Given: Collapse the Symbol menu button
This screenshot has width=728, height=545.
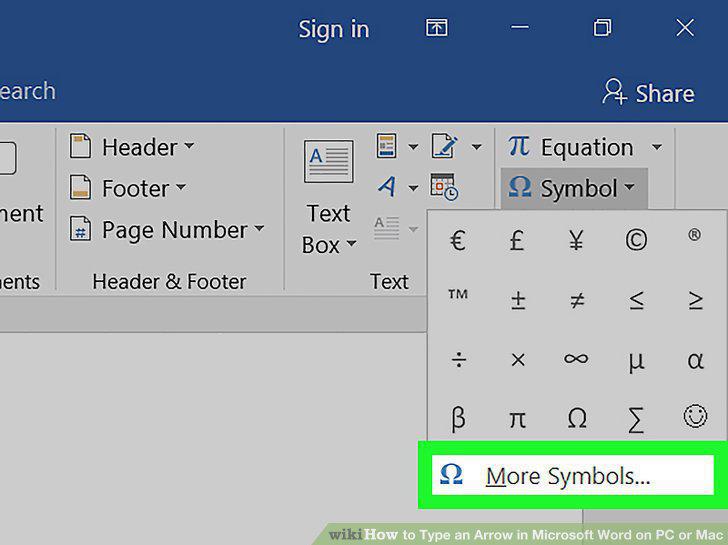Looking at the screenshot, I should click(574, 188).
